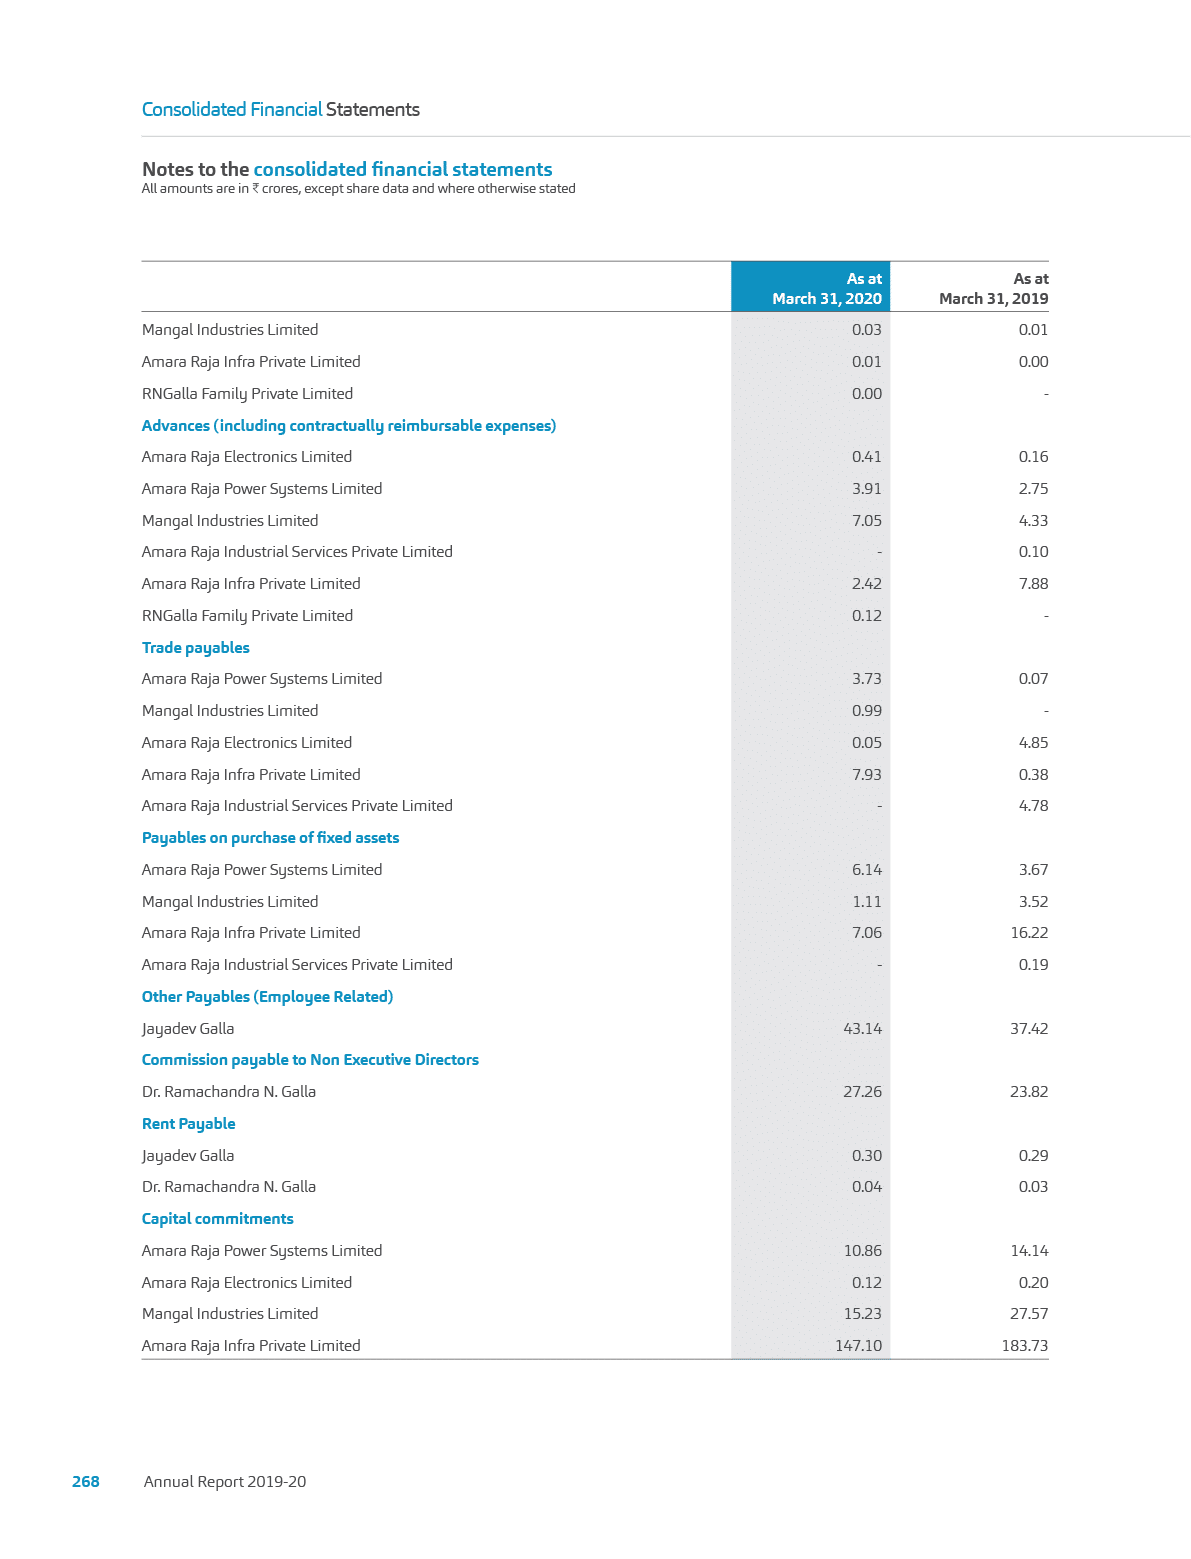This screenshot has height=1559, width=1191.
Task: Click the 'Rent Payable' section heading
Action: (189, 1124)
